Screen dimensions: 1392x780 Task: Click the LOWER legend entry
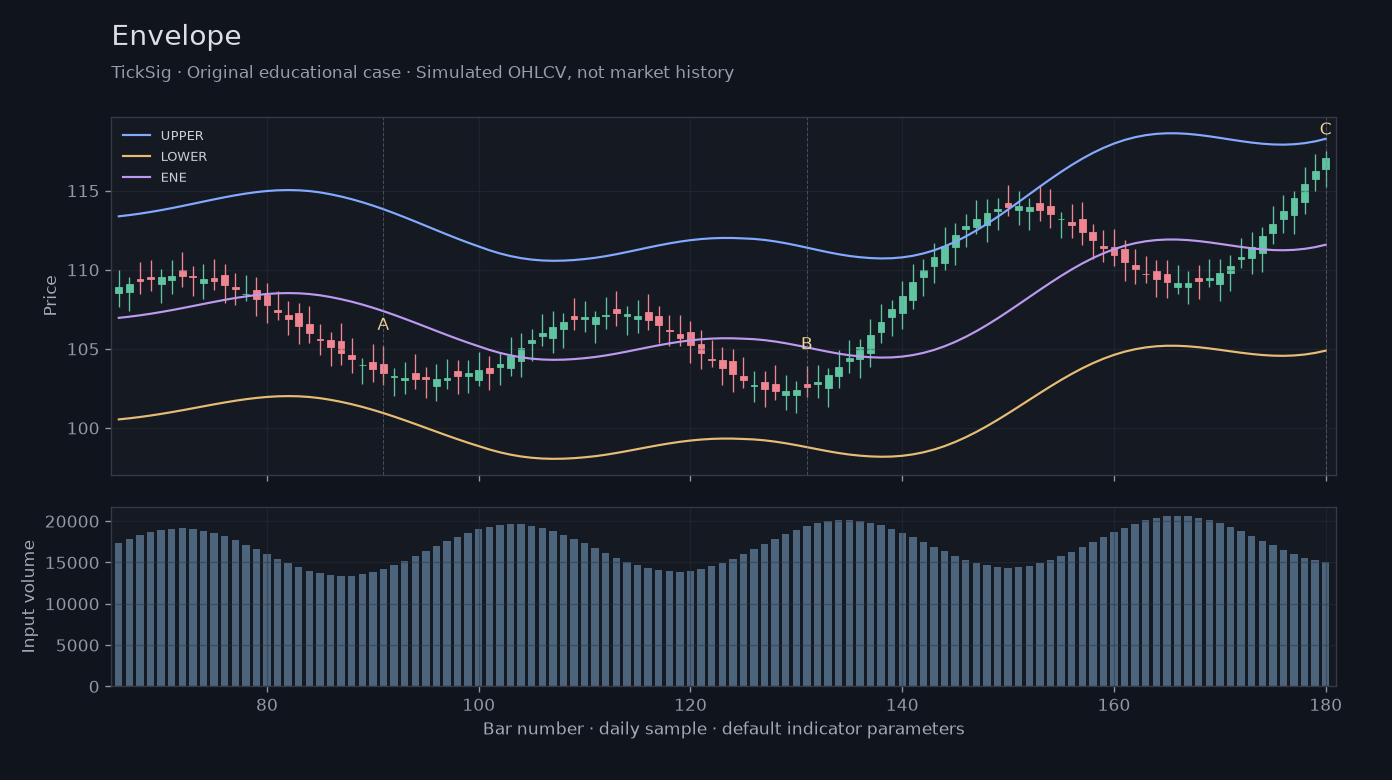coord(165,157)
